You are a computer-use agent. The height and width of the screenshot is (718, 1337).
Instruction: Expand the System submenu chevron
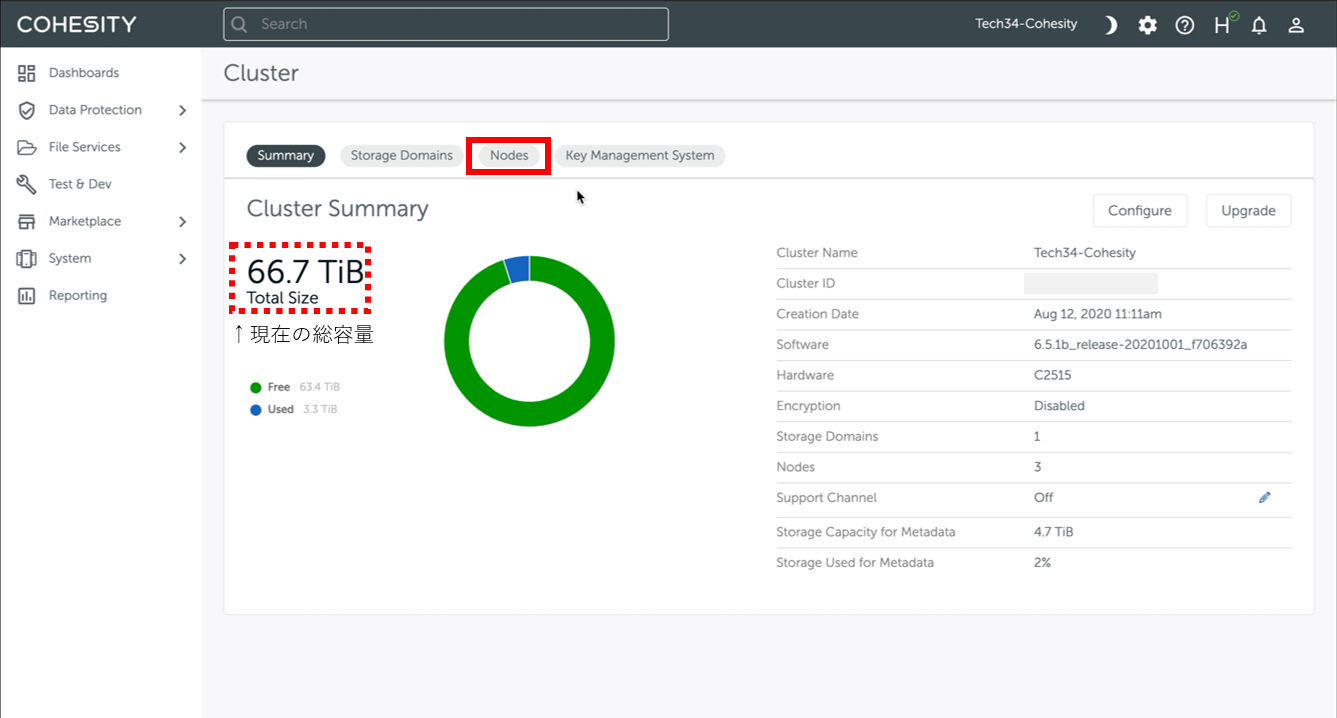(182, 258)
